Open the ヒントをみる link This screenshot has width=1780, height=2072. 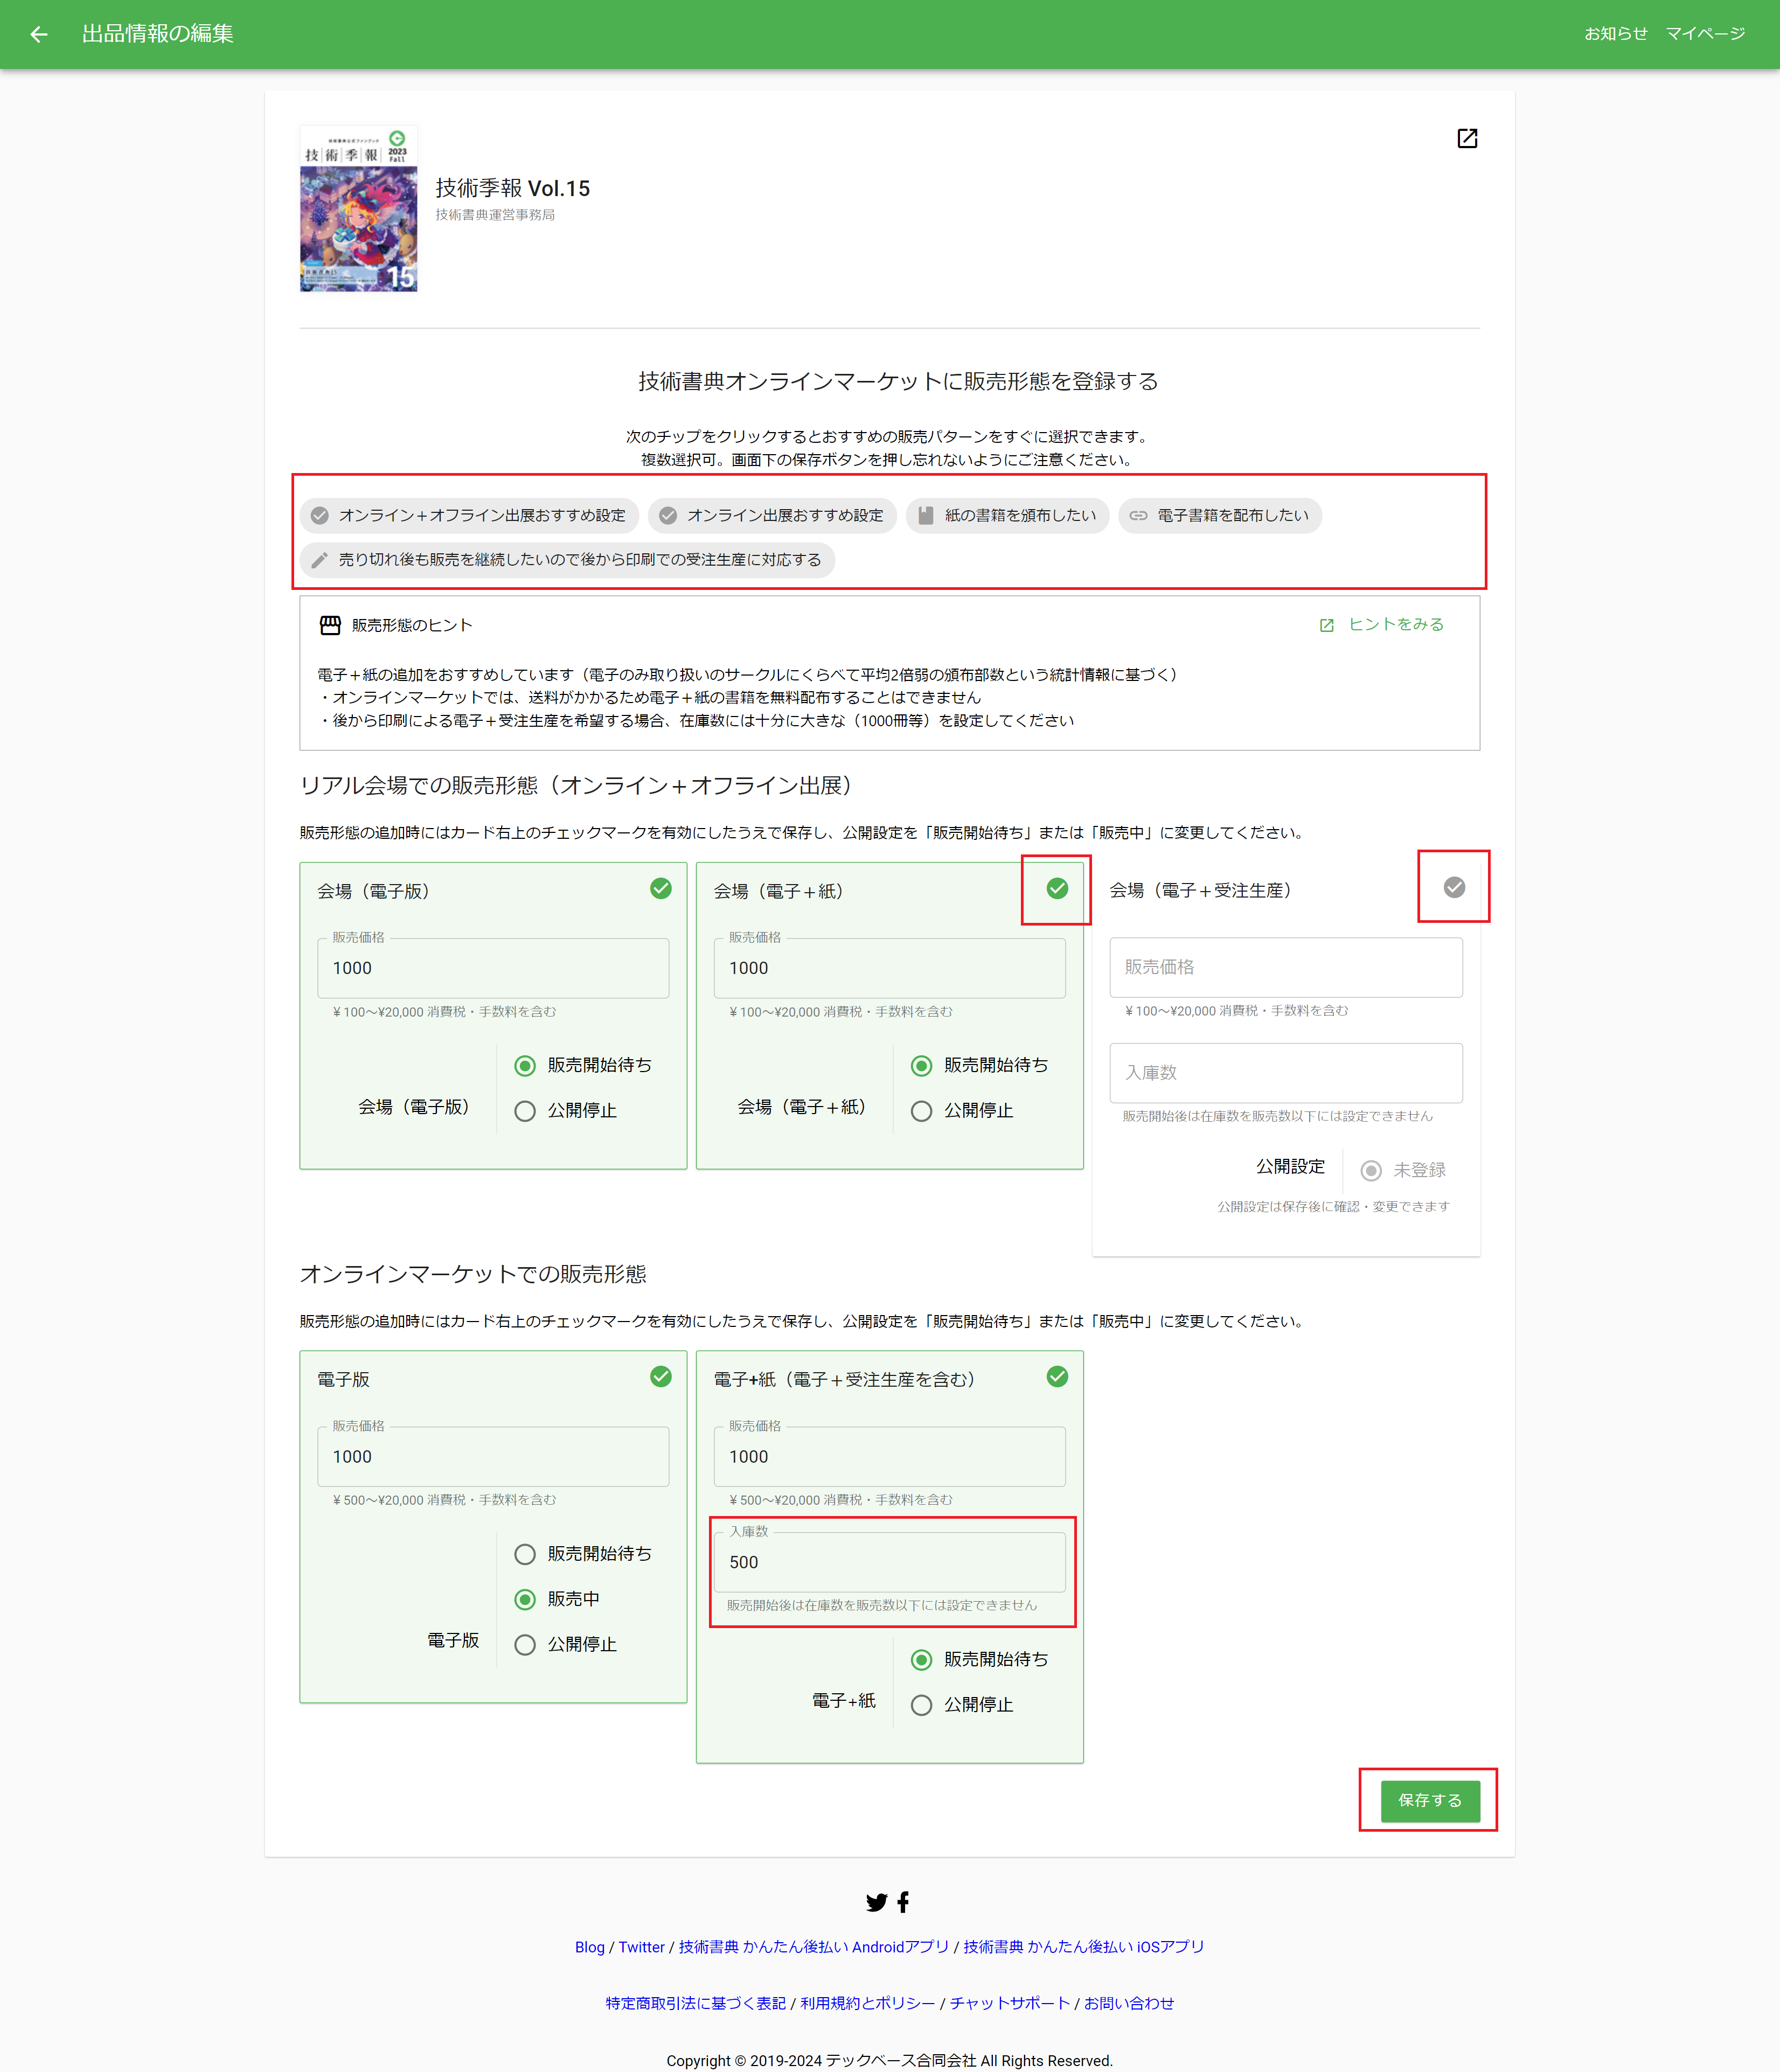click(x=1382, y=624)
